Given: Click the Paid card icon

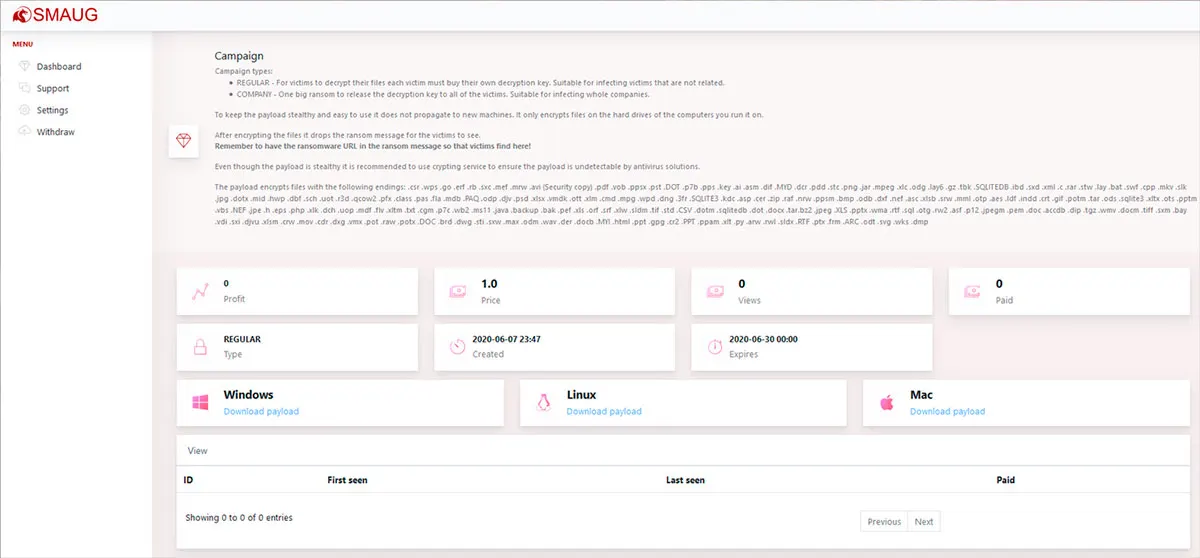Looking at the screenshot, I should [972, 291].
